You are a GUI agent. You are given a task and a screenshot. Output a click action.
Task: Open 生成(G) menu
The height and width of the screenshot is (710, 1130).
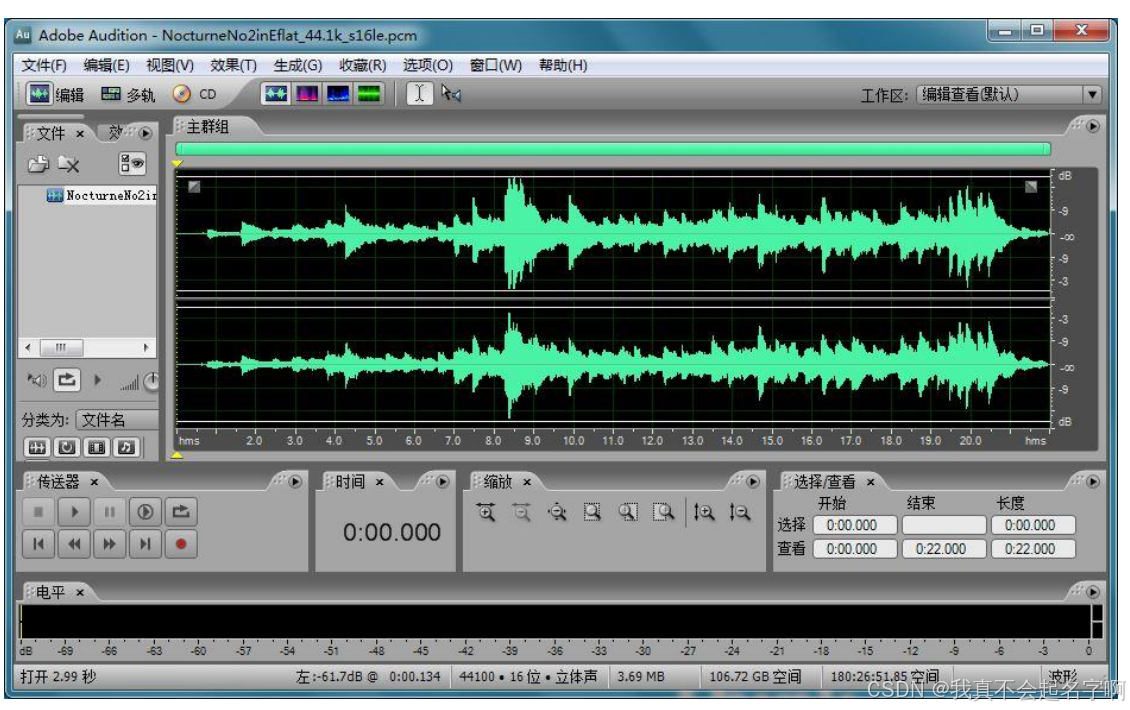(x=297, y=65)
